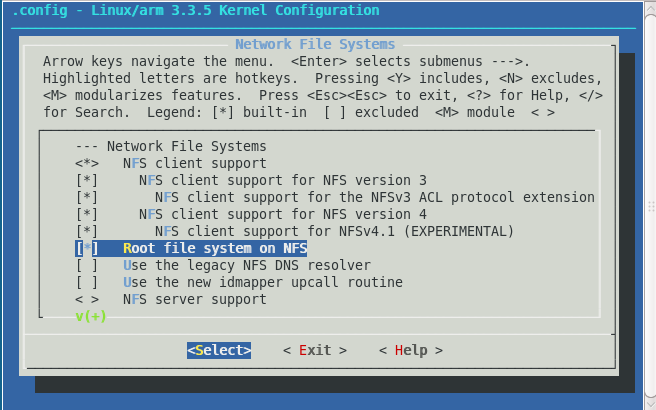Toggle the NFS server support tristate box
Viewport: 656px width, 410px height.
(87, 300)
